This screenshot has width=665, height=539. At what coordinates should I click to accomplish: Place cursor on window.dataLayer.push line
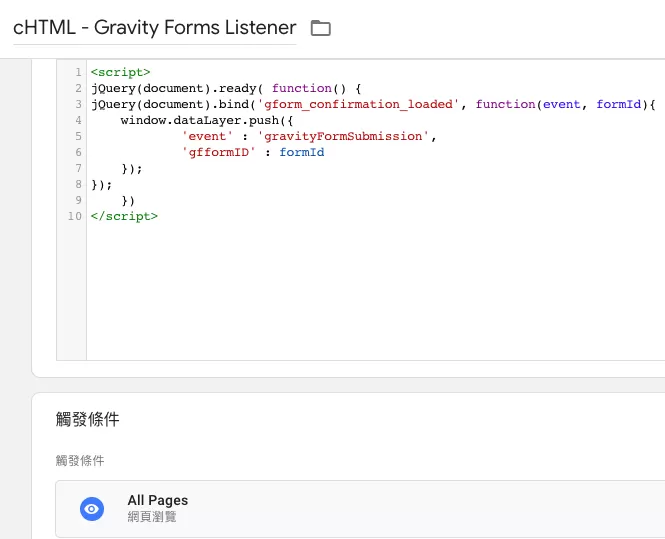[x=207, y=120]
